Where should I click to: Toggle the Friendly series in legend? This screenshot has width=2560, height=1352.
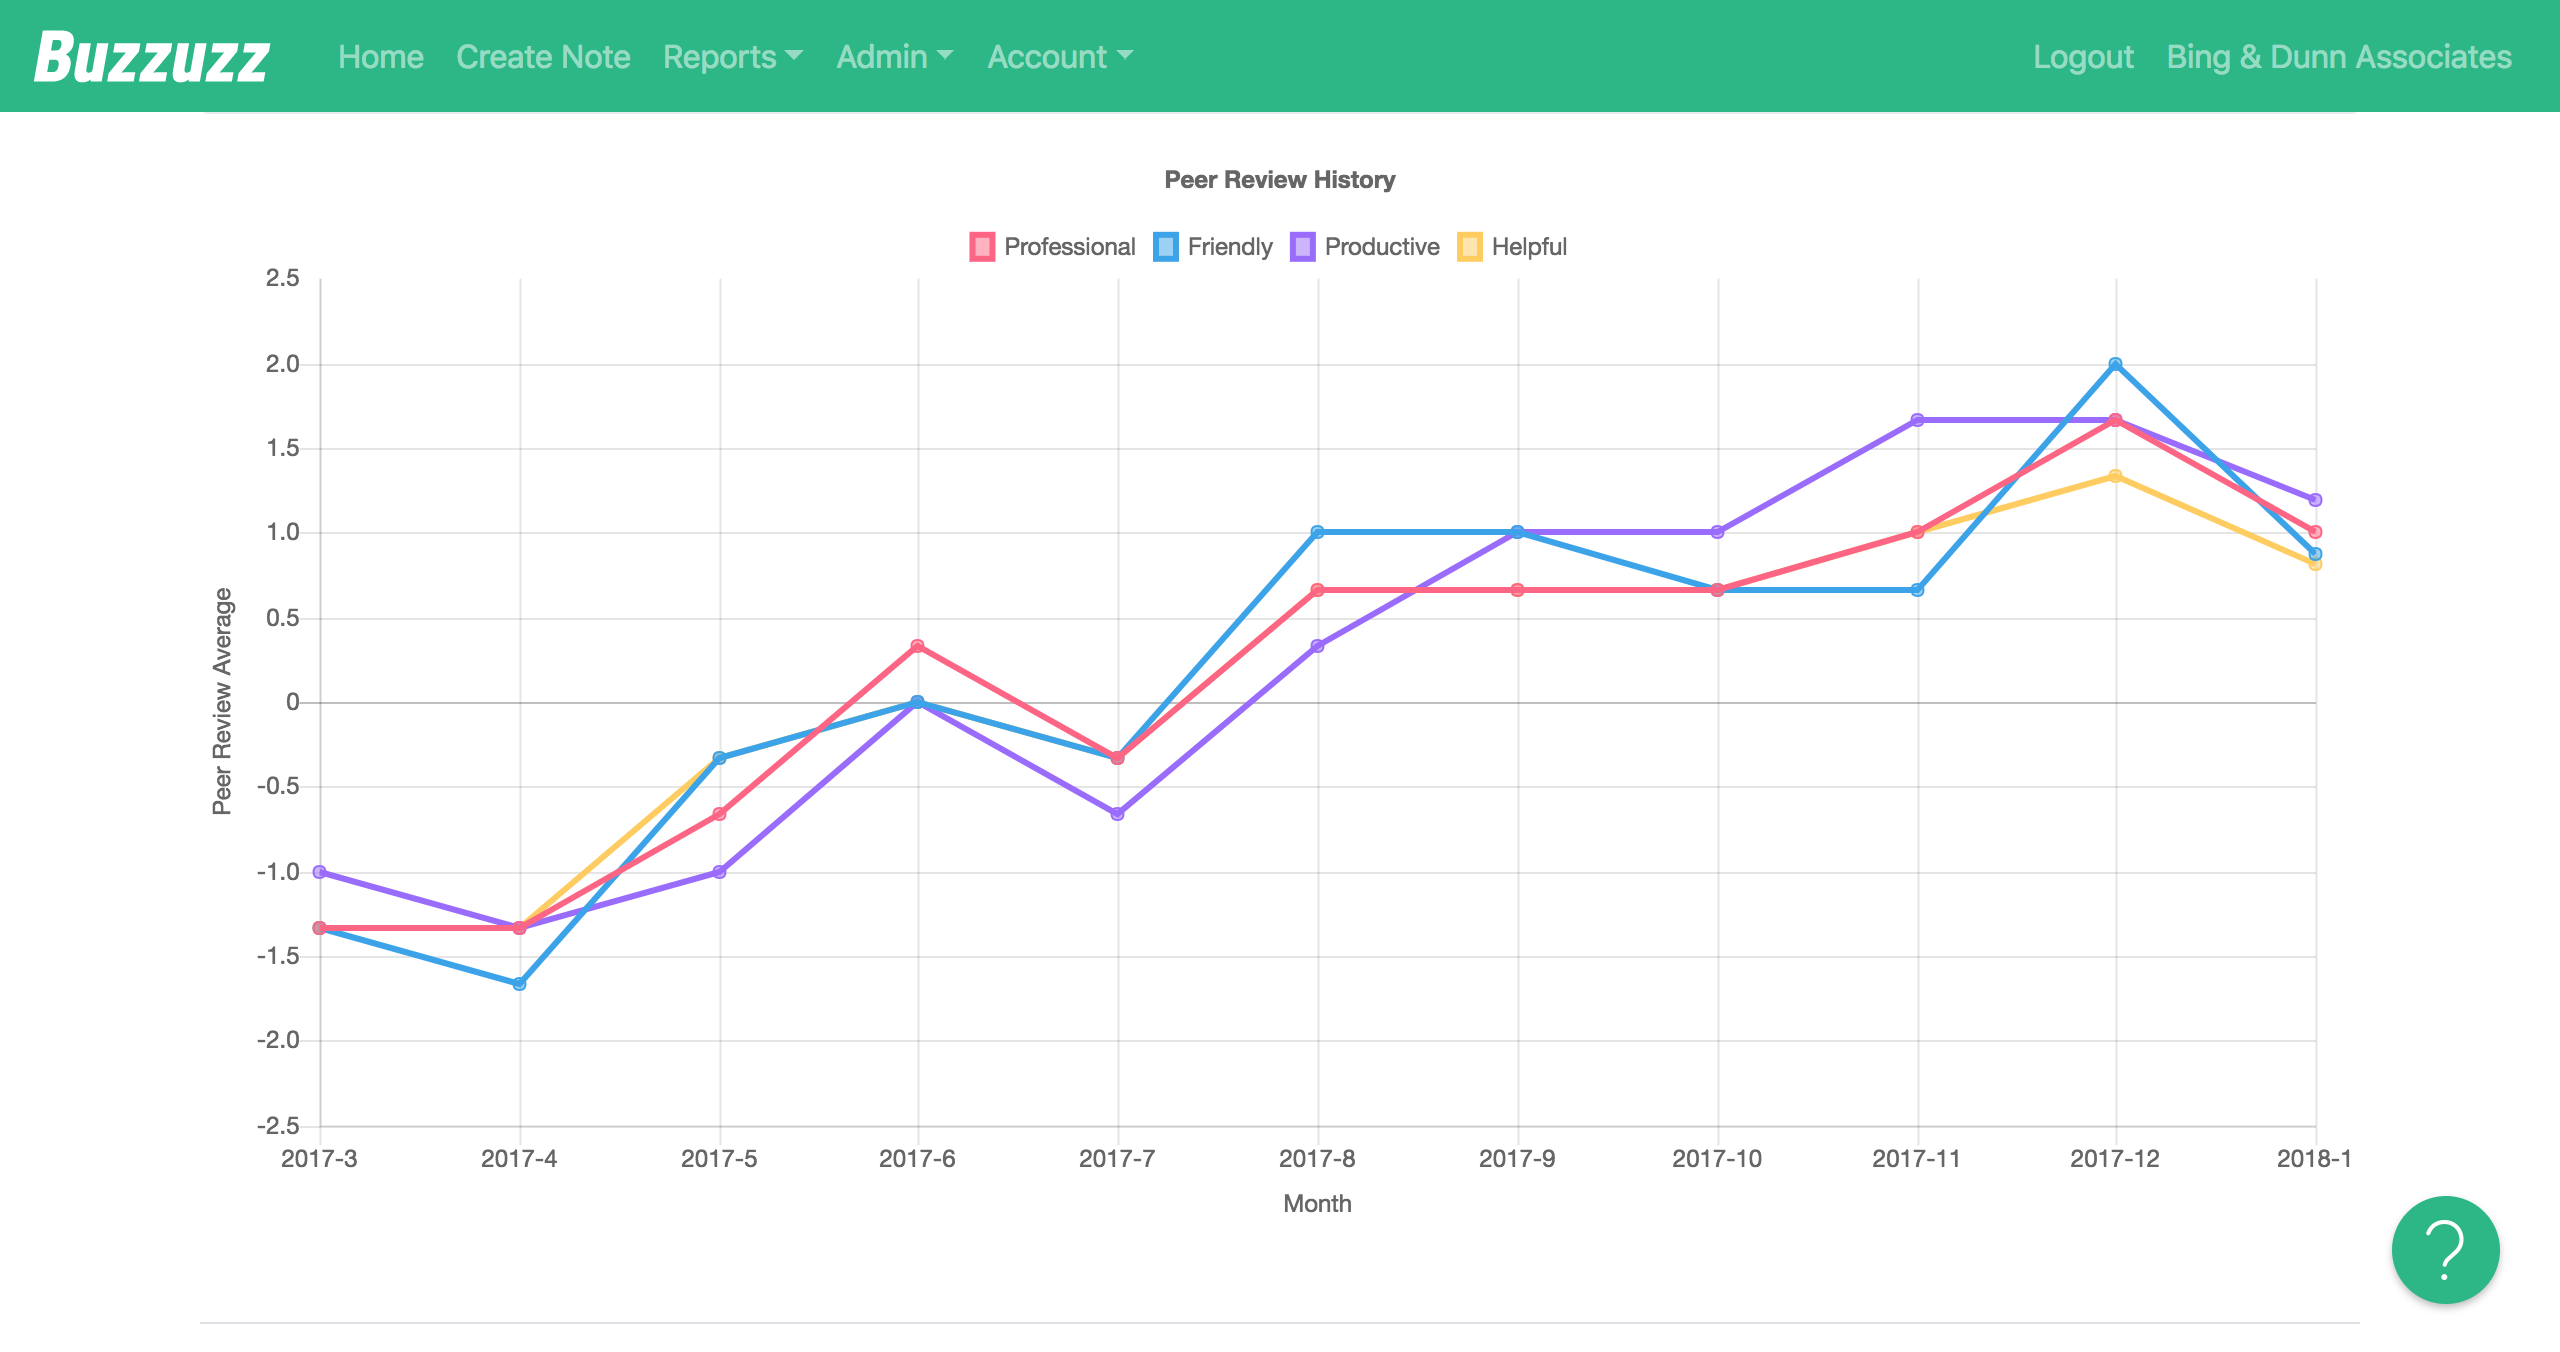tap(1229, 247)
